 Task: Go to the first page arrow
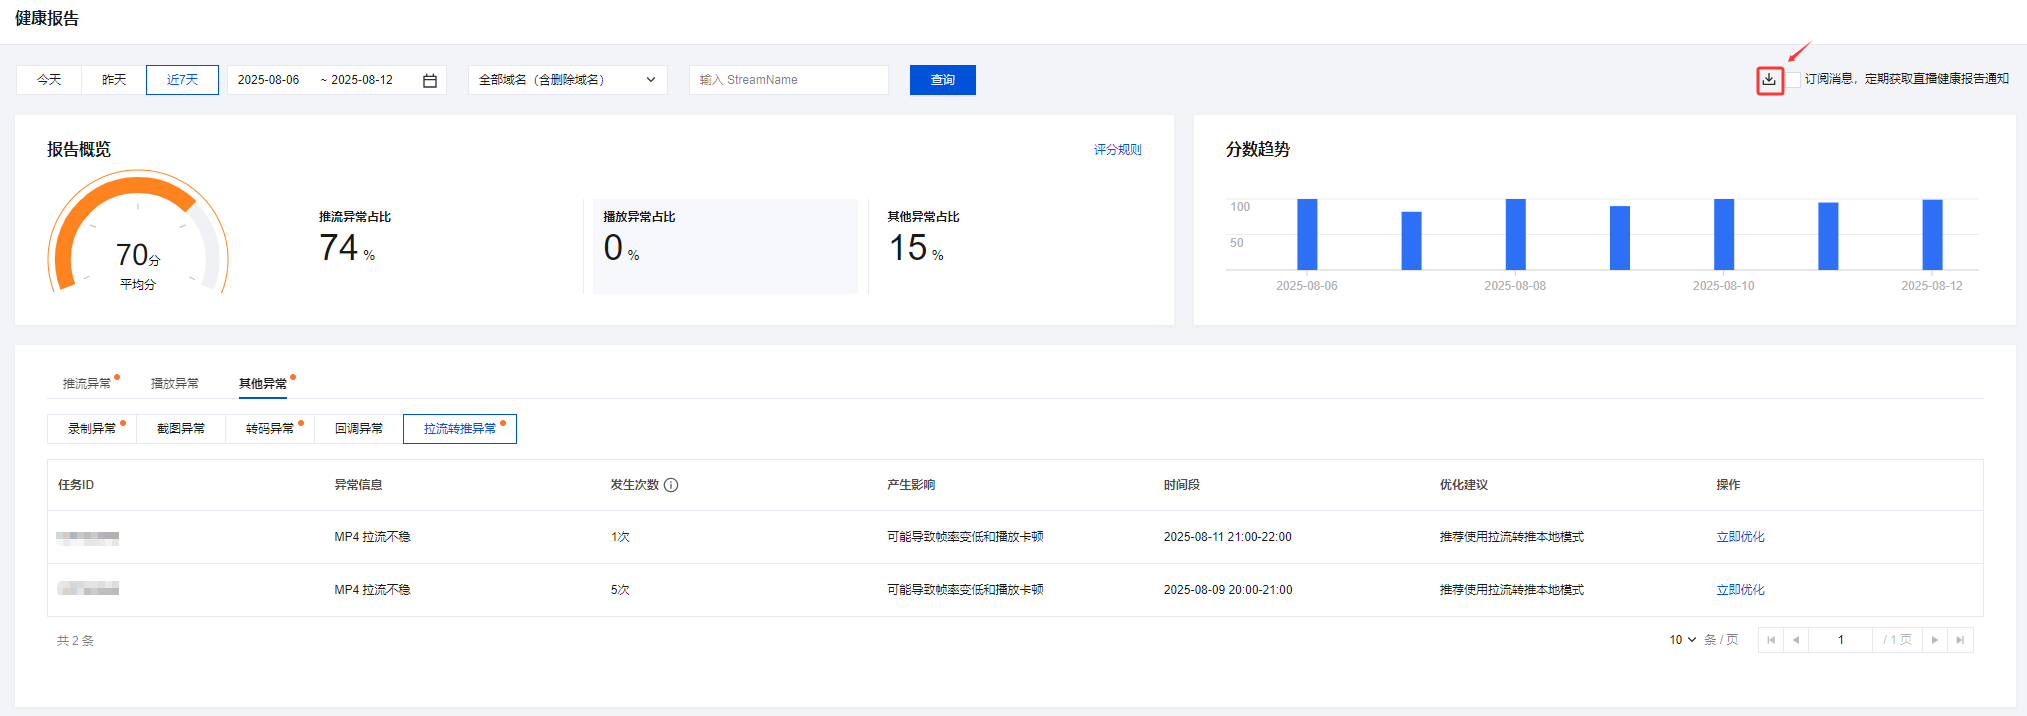click(x=1771, y=640)
